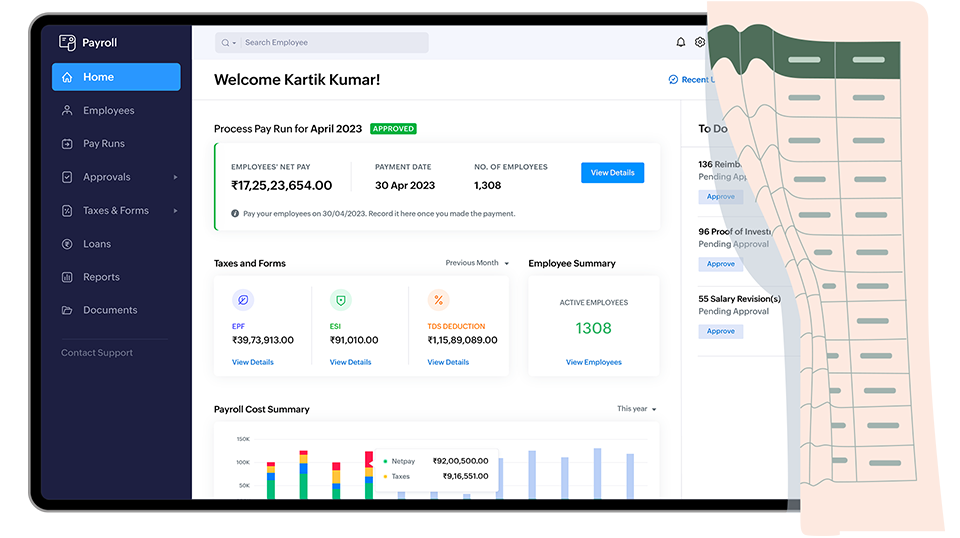The width and height of the screenshot is (960, 538).
Task: Open the This year dropdown
Action: point(637,409)
